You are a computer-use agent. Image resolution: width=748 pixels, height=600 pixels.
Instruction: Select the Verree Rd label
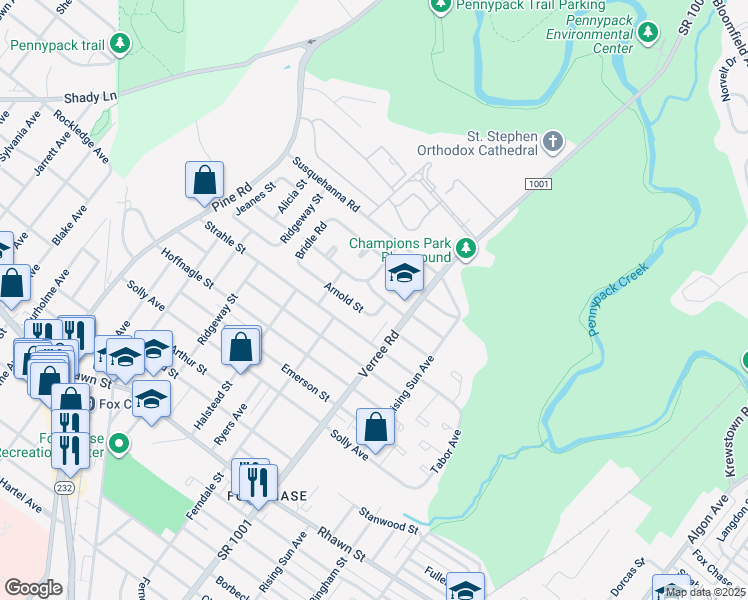click(378, 353)
